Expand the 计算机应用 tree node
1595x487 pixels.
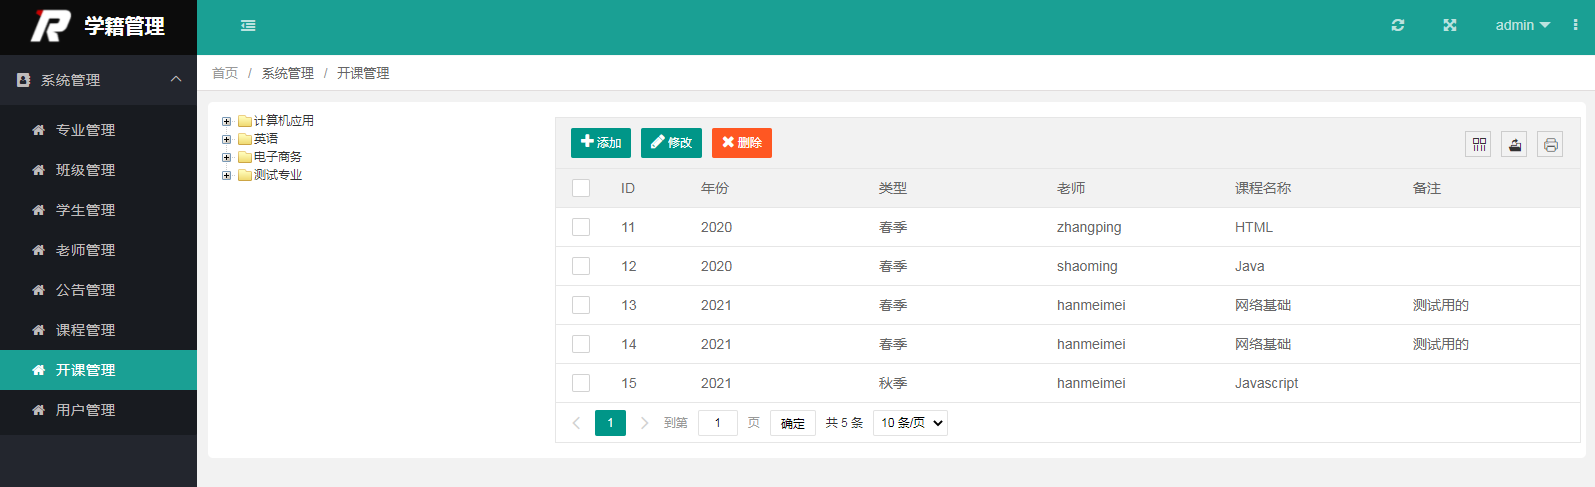(x=226, y=121)
